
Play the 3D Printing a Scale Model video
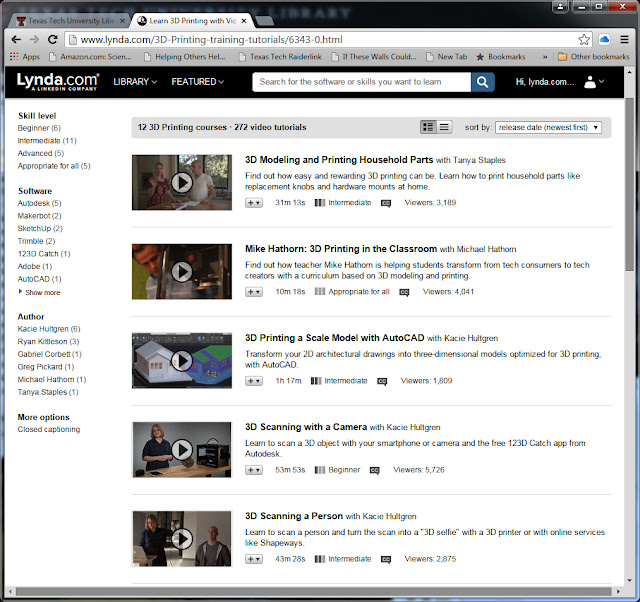tap(182, 360)
